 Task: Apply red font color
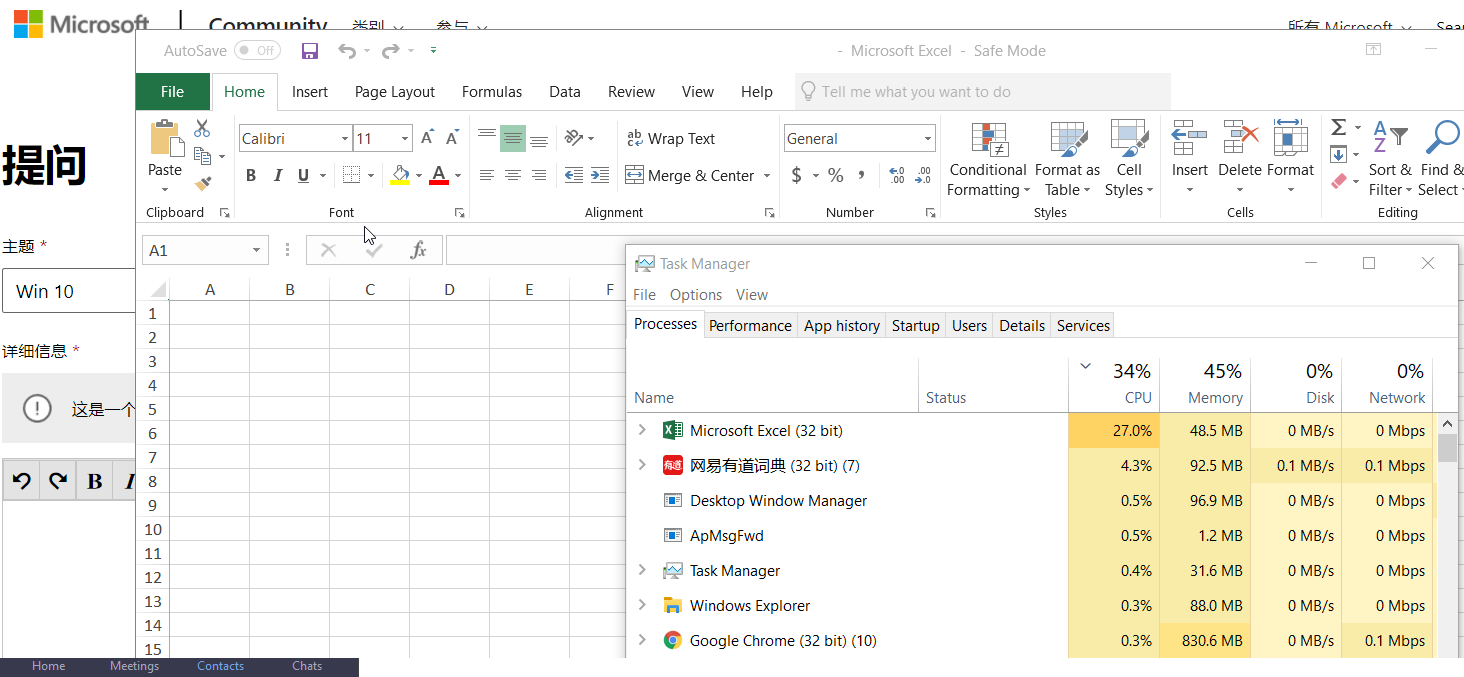pyautogui.click(x=439, y=175)
